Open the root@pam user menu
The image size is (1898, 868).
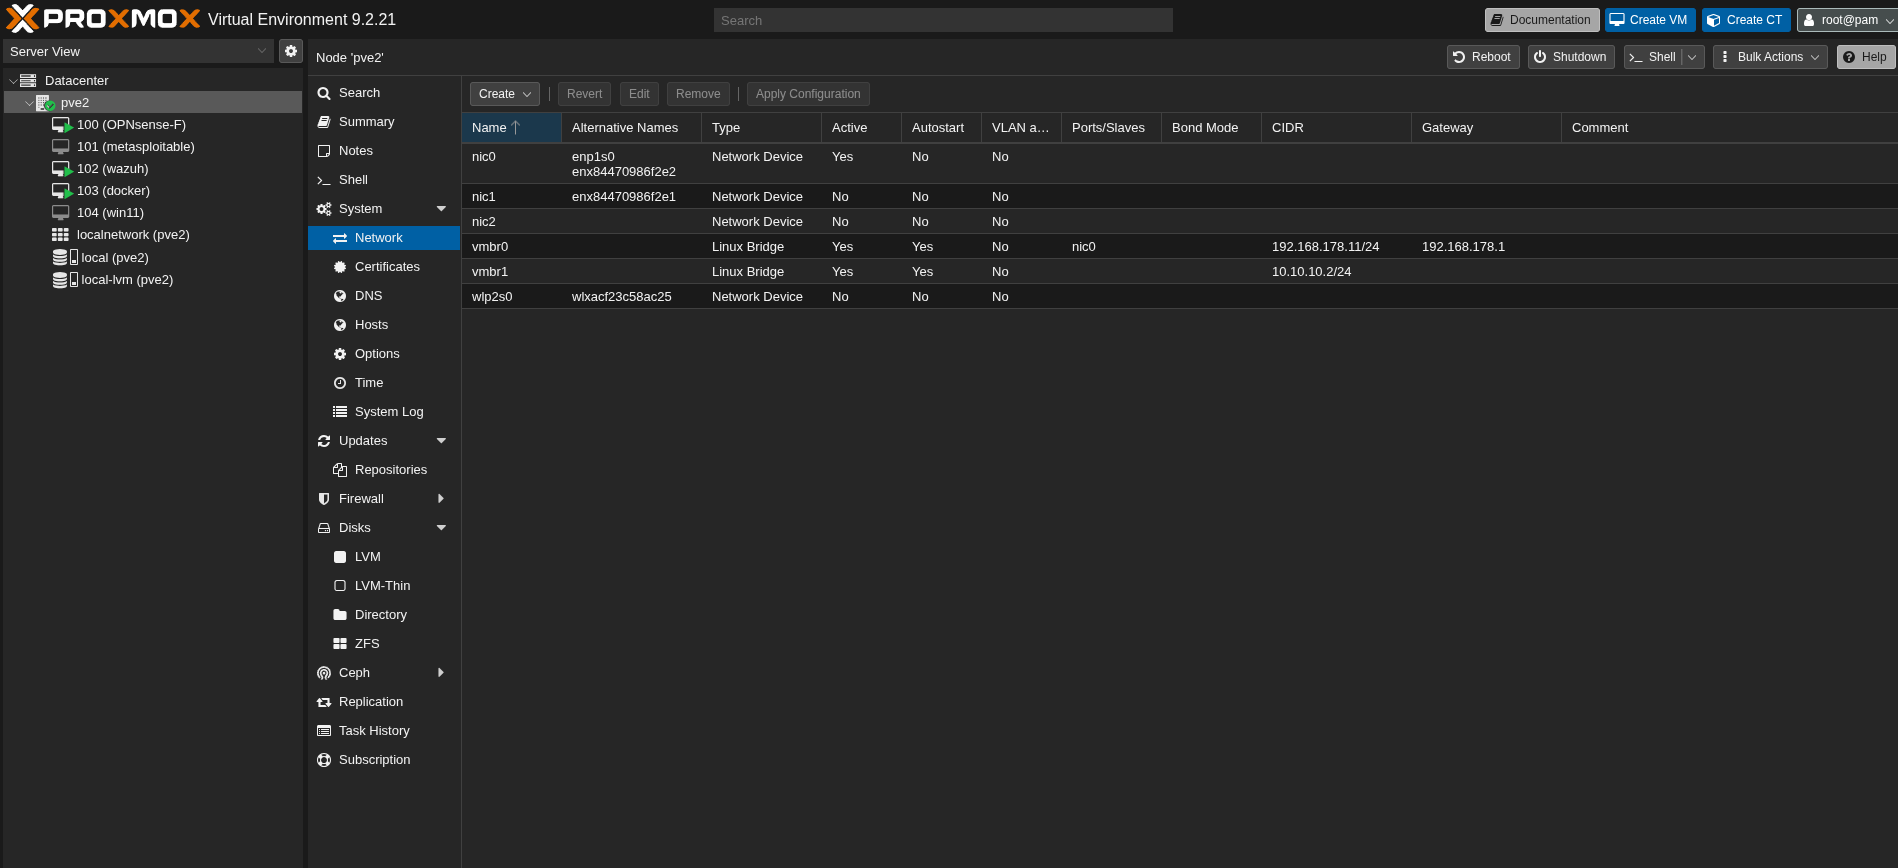tap(1847, 20)
